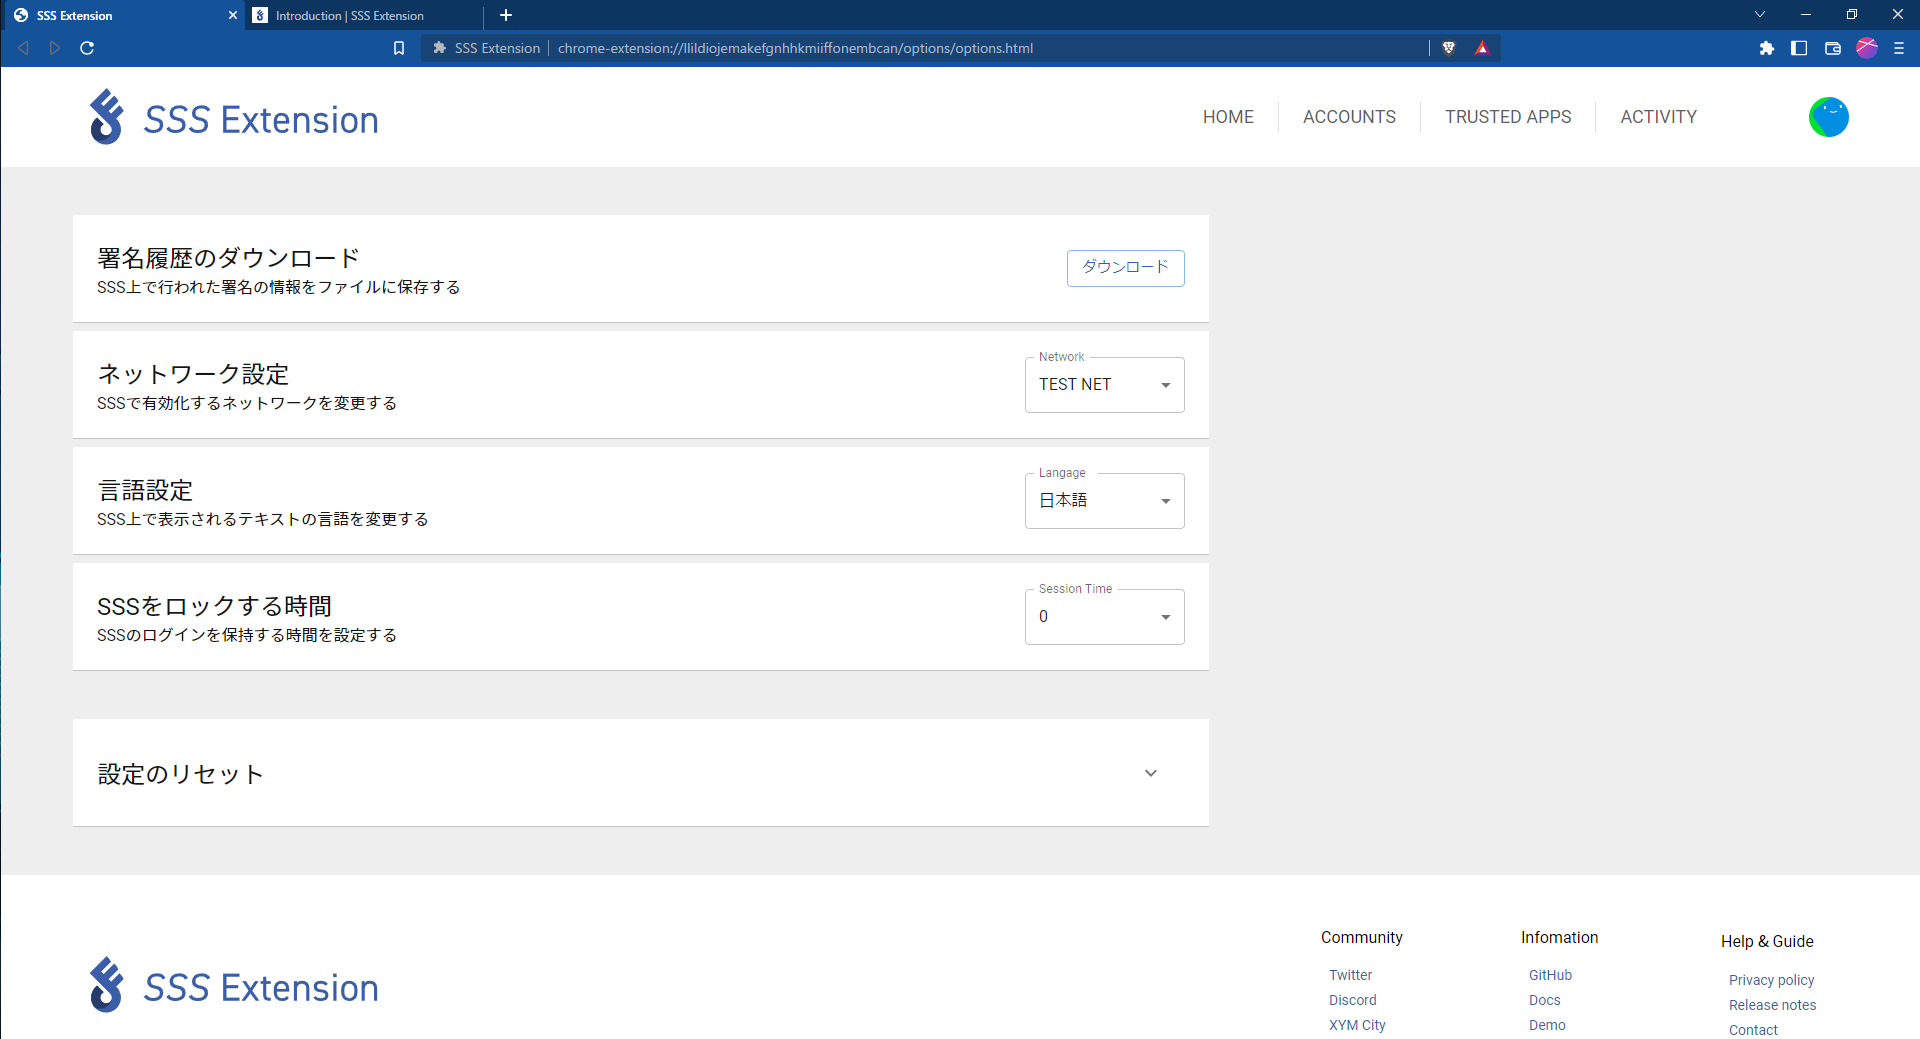Toggle the browser sidebar panel icon

[x=1799, y=48]
